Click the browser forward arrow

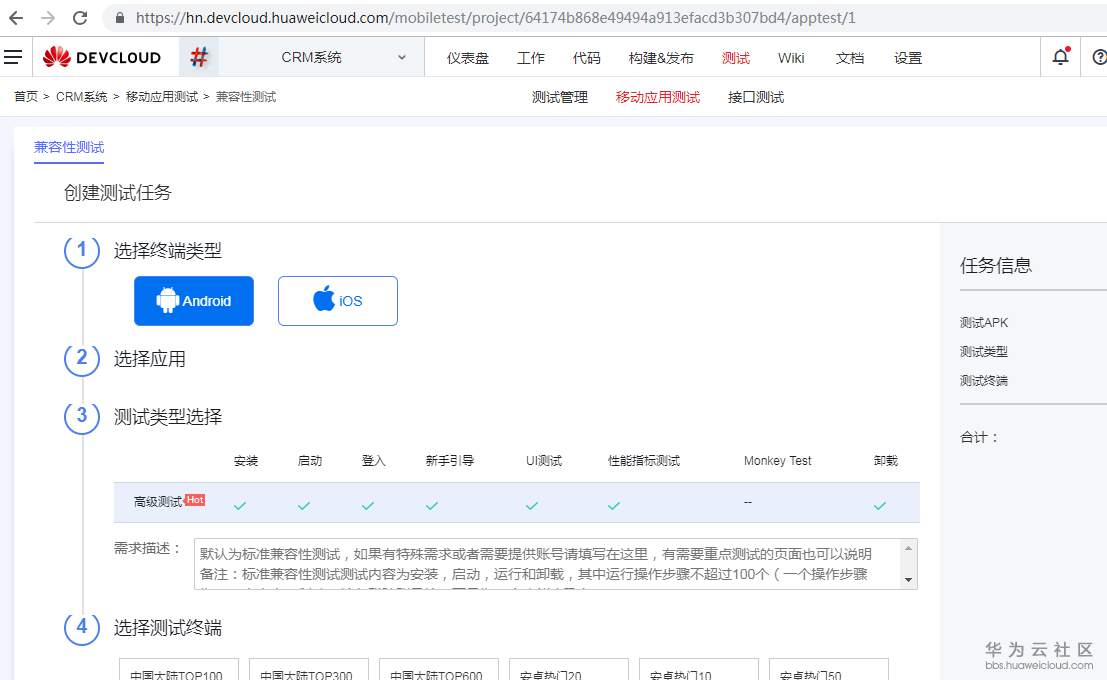pos(48,18)
